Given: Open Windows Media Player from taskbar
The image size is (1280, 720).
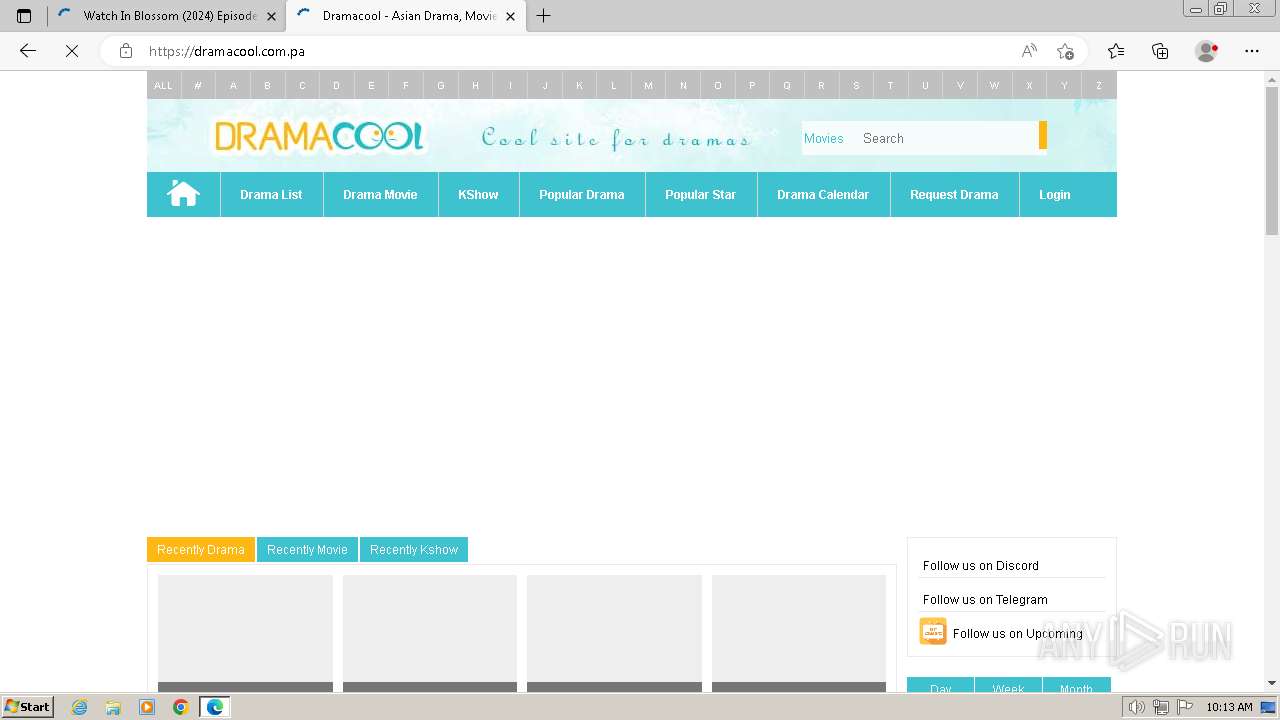Looking at the screenshot, I should point(147,707).
